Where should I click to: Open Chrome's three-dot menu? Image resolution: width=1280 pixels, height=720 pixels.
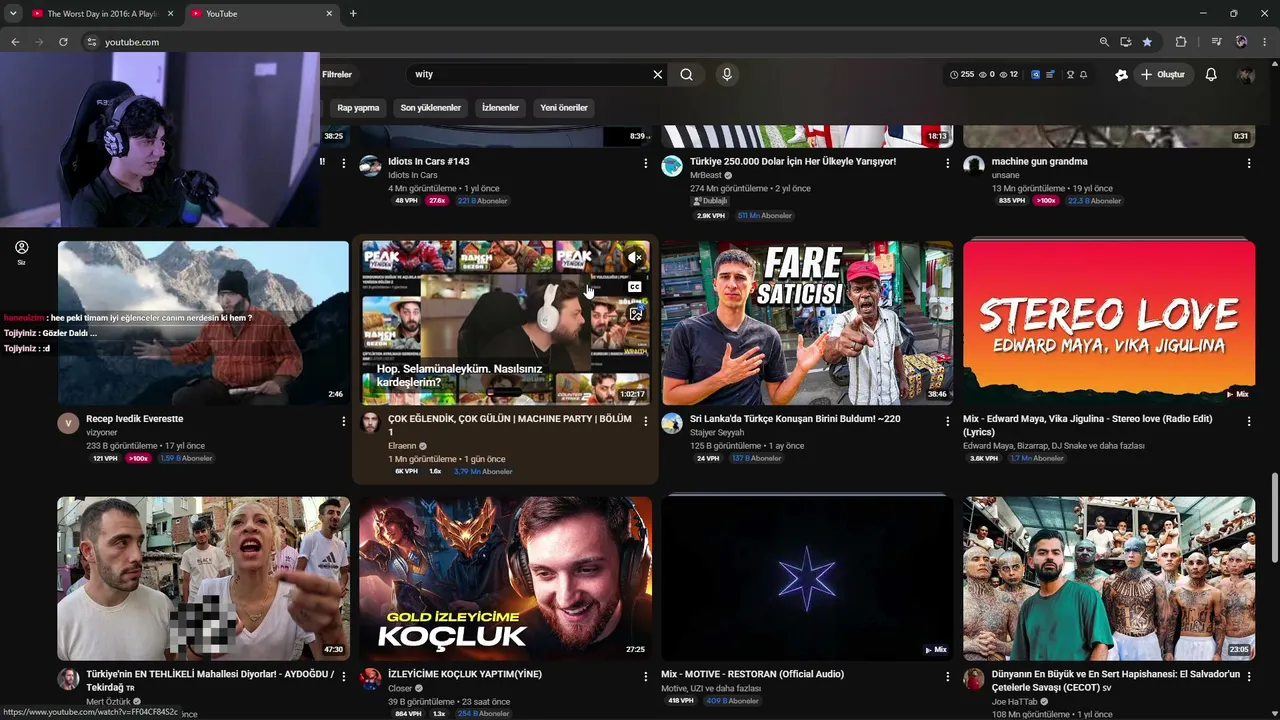coord(1265,42)
